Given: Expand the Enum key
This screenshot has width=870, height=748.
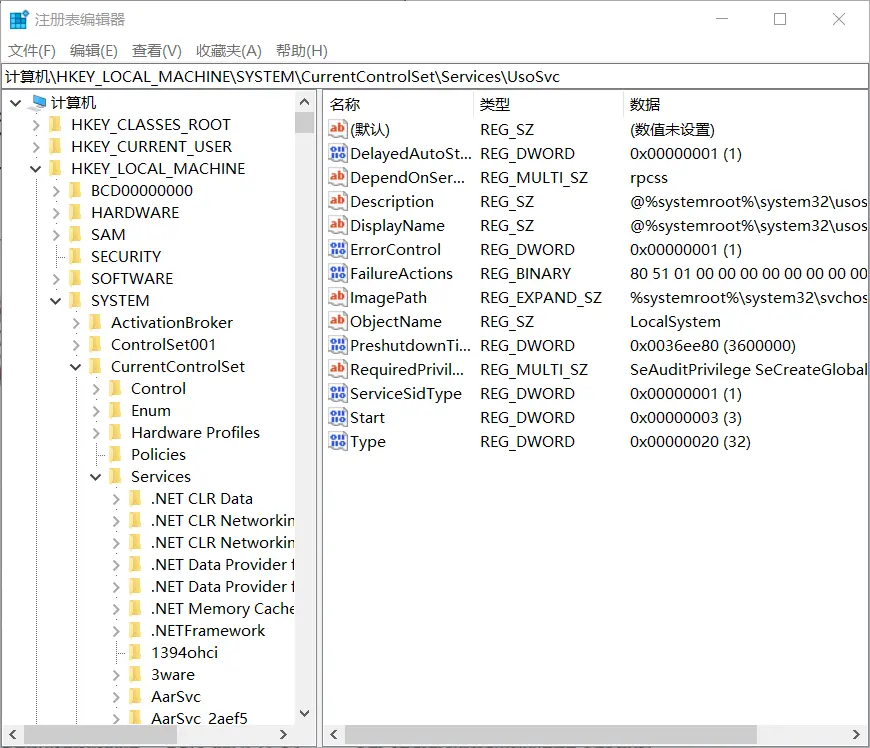Looking at the screenshot, I should point(96,411).
